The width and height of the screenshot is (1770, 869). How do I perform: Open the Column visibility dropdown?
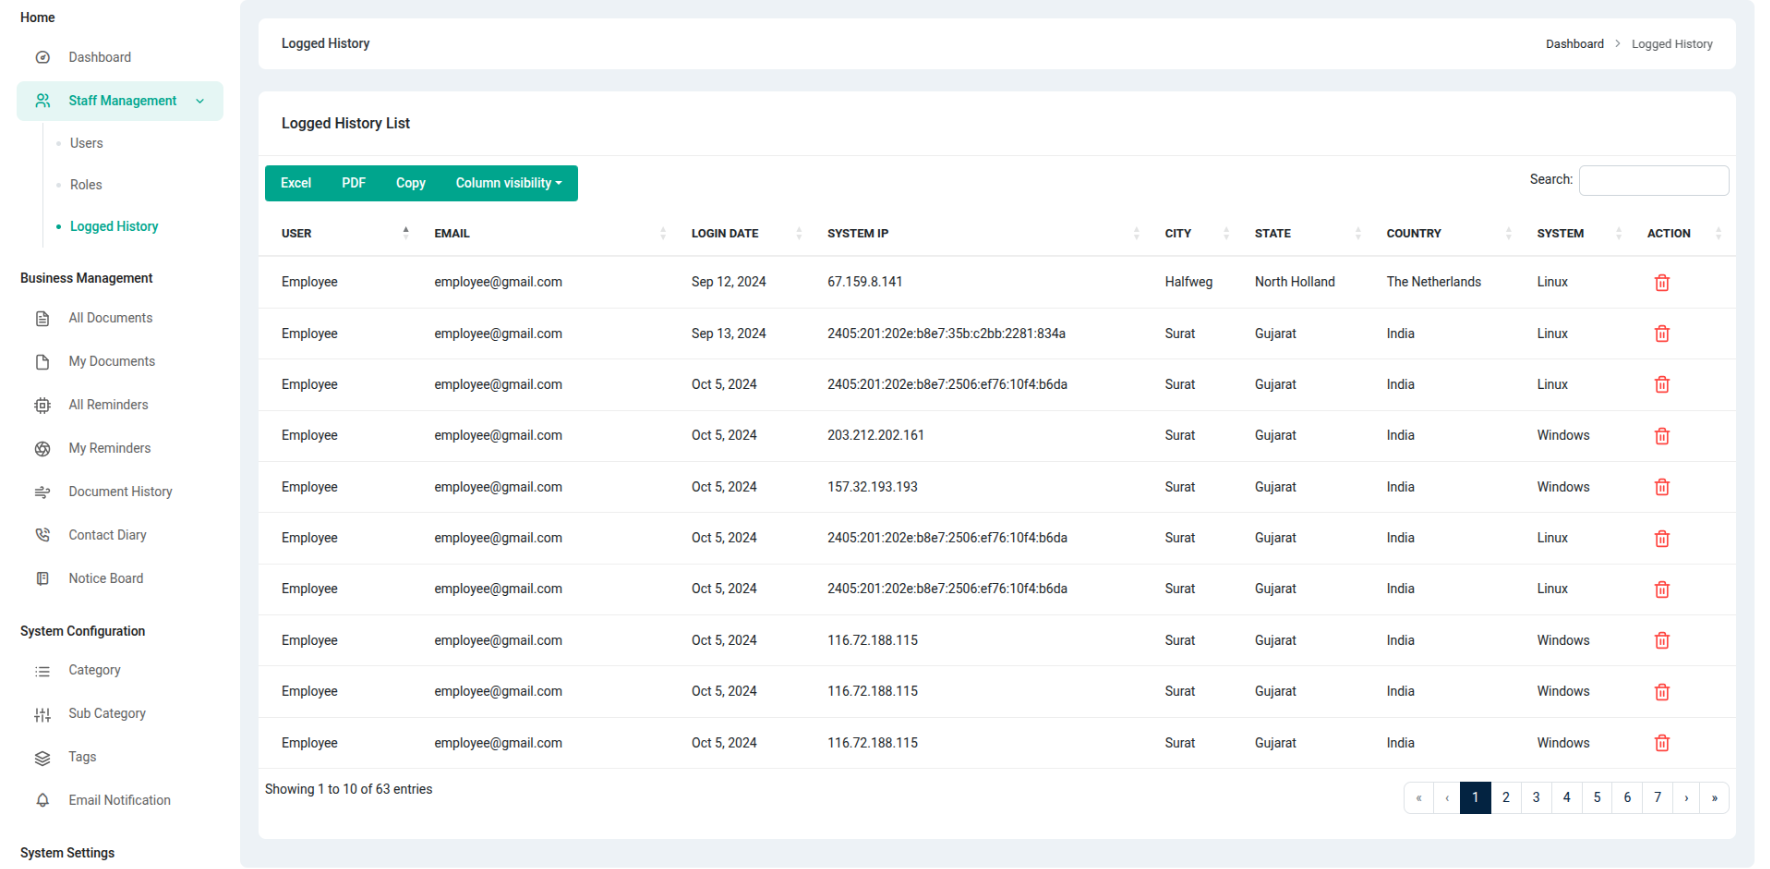[x=508, y=184]
